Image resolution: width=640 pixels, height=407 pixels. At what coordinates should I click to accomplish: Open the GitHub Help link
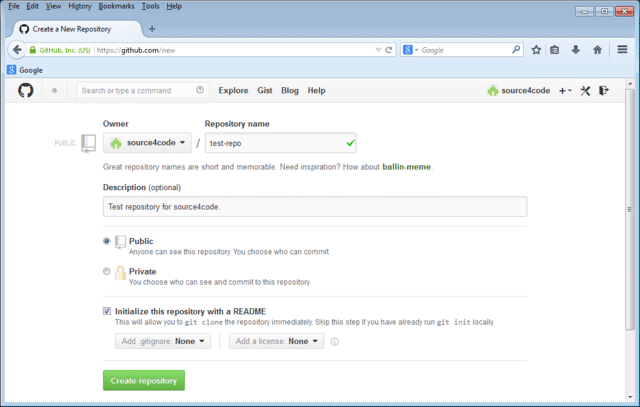[x=316, y=91]
